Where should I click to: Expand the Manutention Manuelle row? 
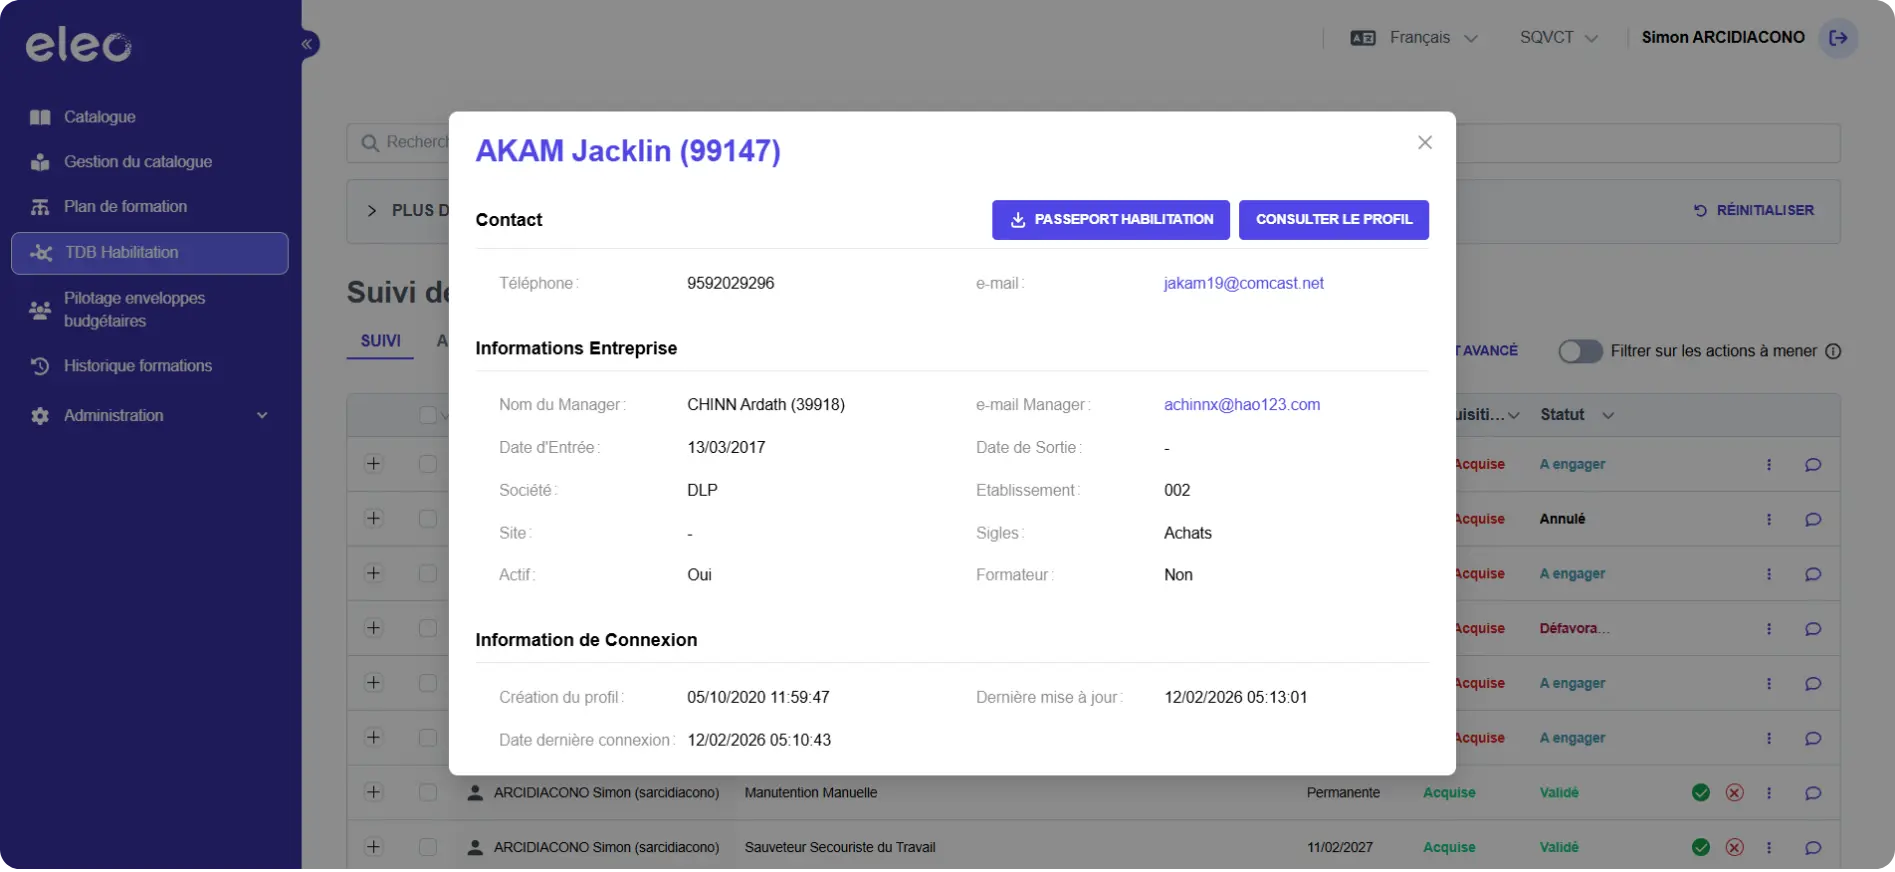(x=373, y=792)
